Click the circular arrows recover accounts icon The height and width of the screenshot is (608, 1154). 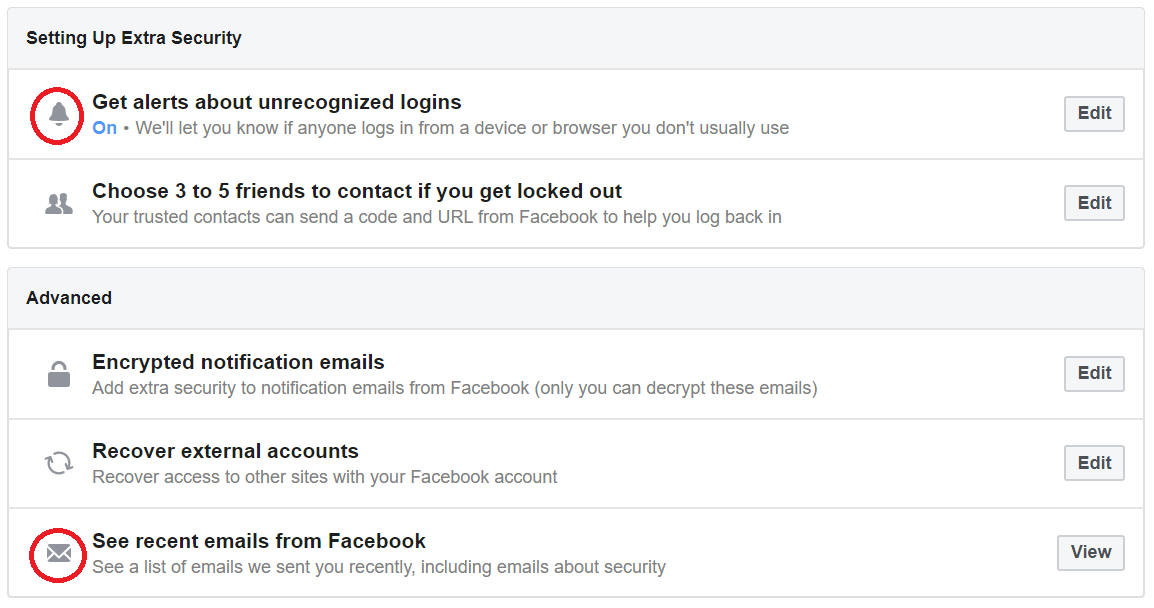click(x=59, y=463)
